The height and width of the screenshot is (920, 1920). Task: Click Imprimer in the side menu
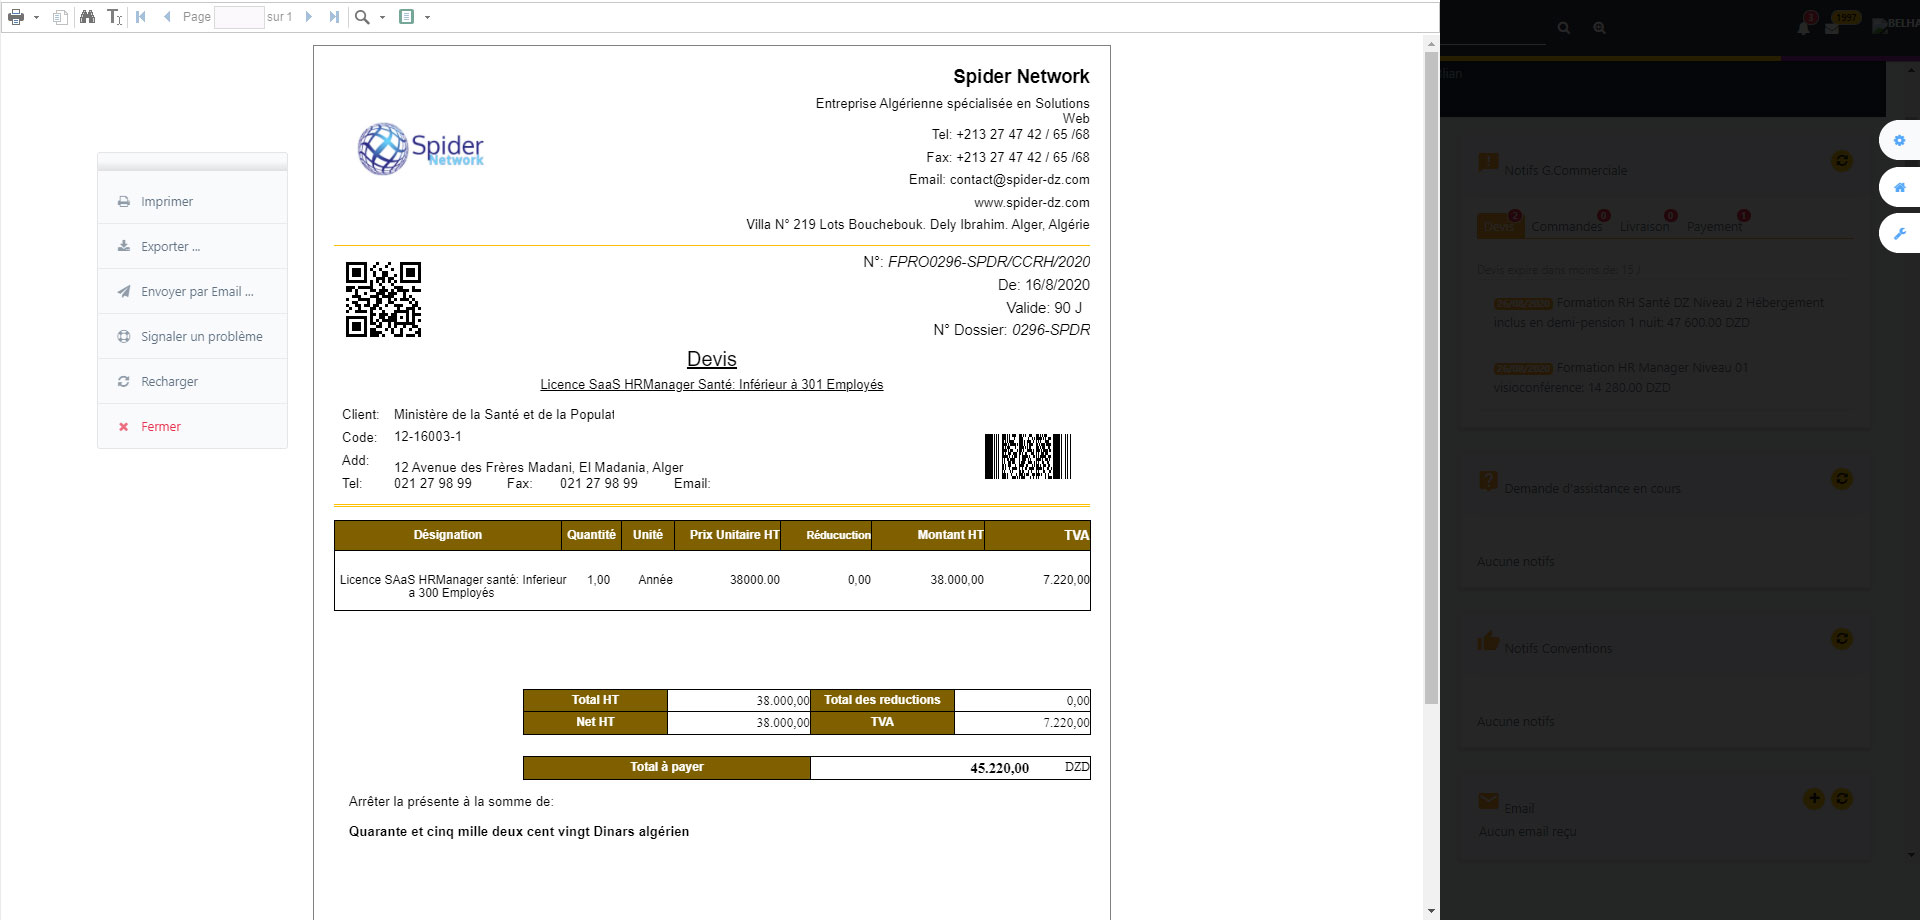point(192,201)
